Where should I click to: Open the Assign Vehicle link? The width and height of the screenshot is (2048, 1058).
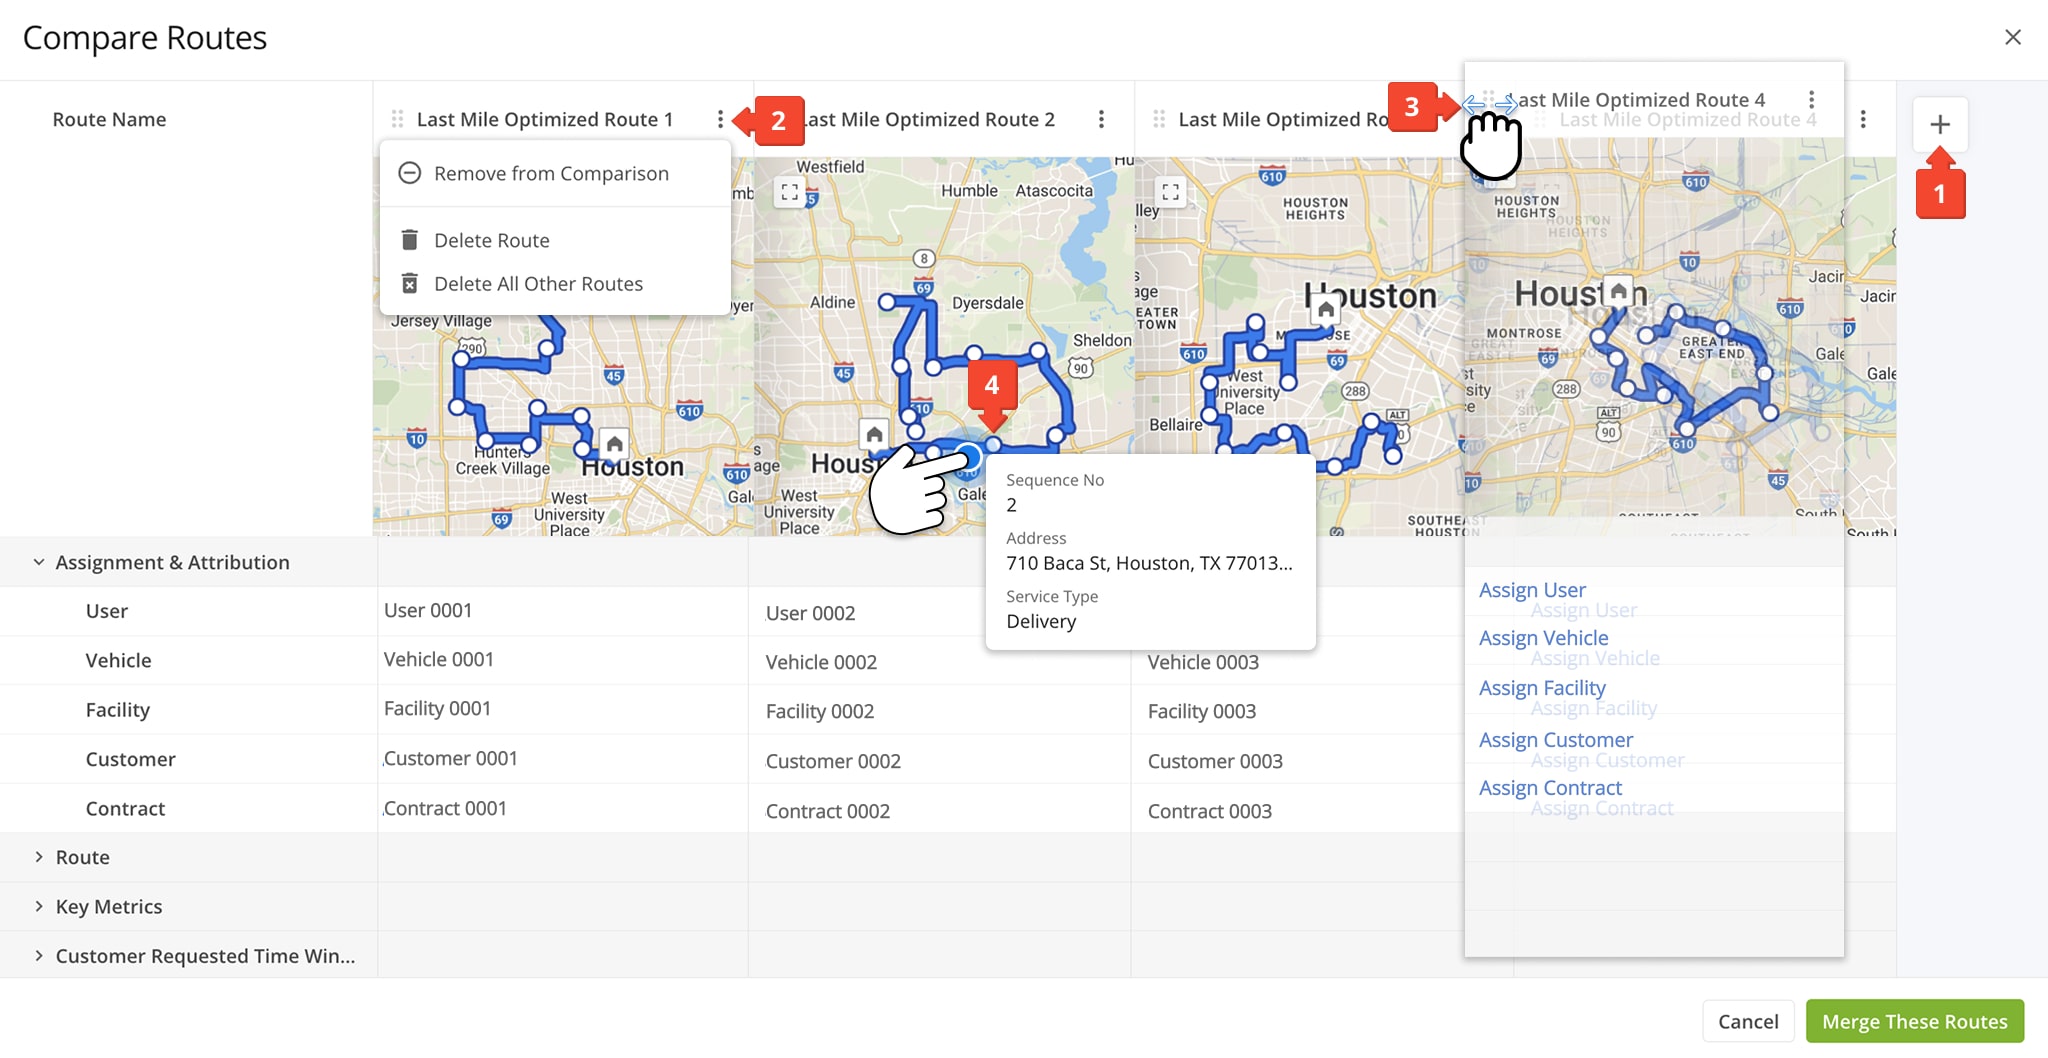click(1543, 637)
